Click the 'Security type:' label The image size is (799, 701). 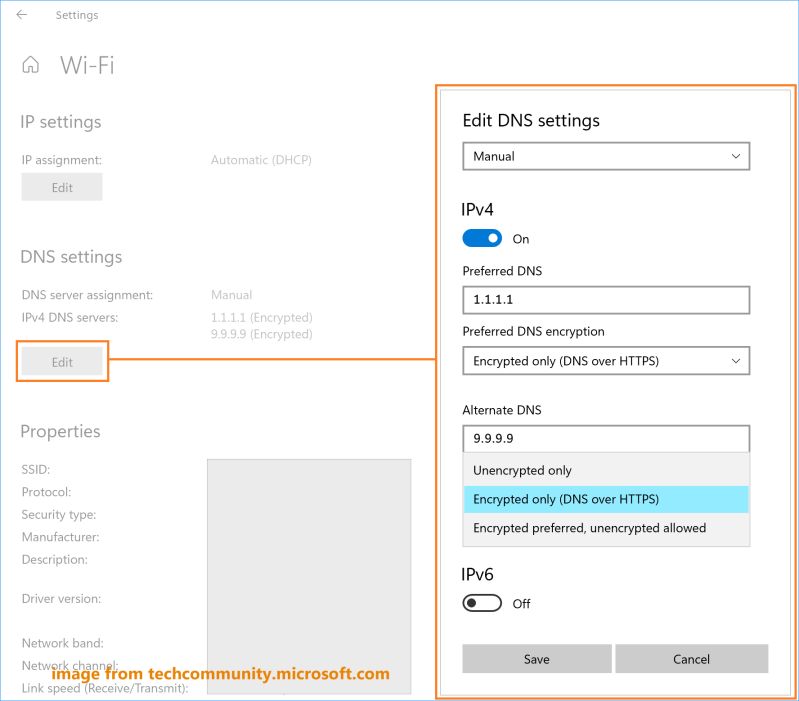click(x=59, y=515)
